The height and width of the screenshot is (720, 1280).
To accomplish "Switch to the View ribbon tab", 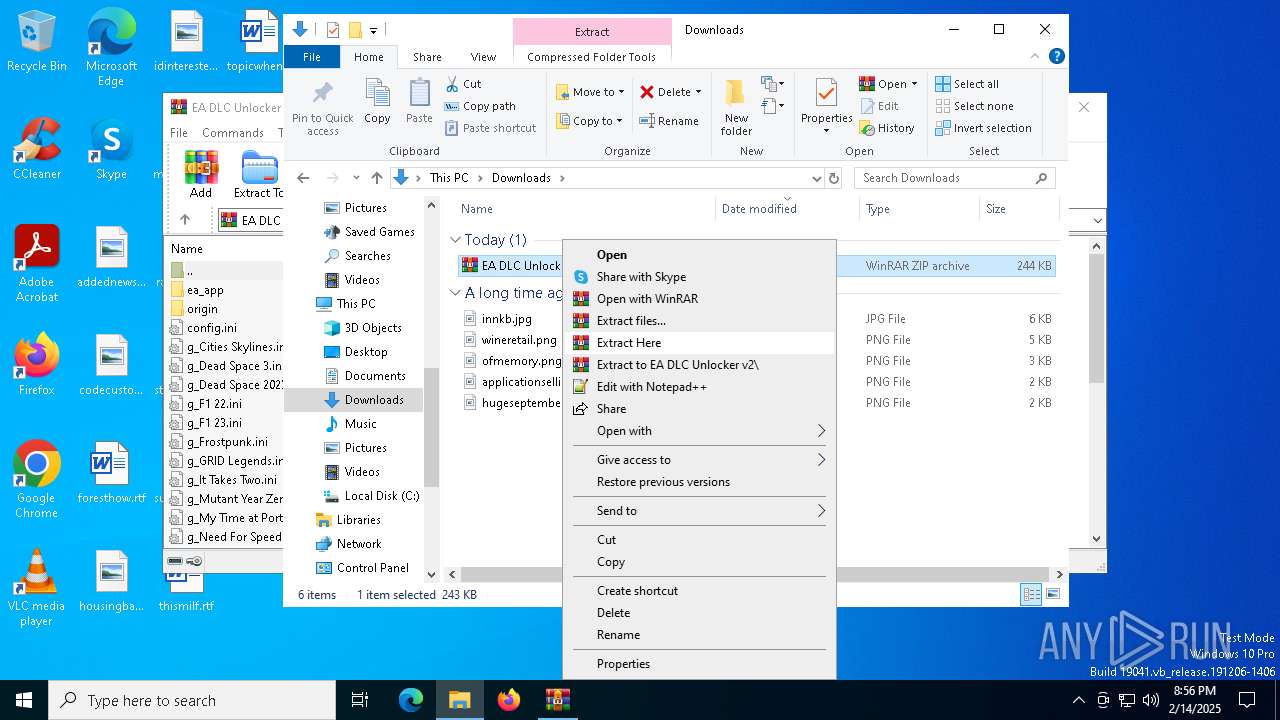I will [x=483, y=57].
